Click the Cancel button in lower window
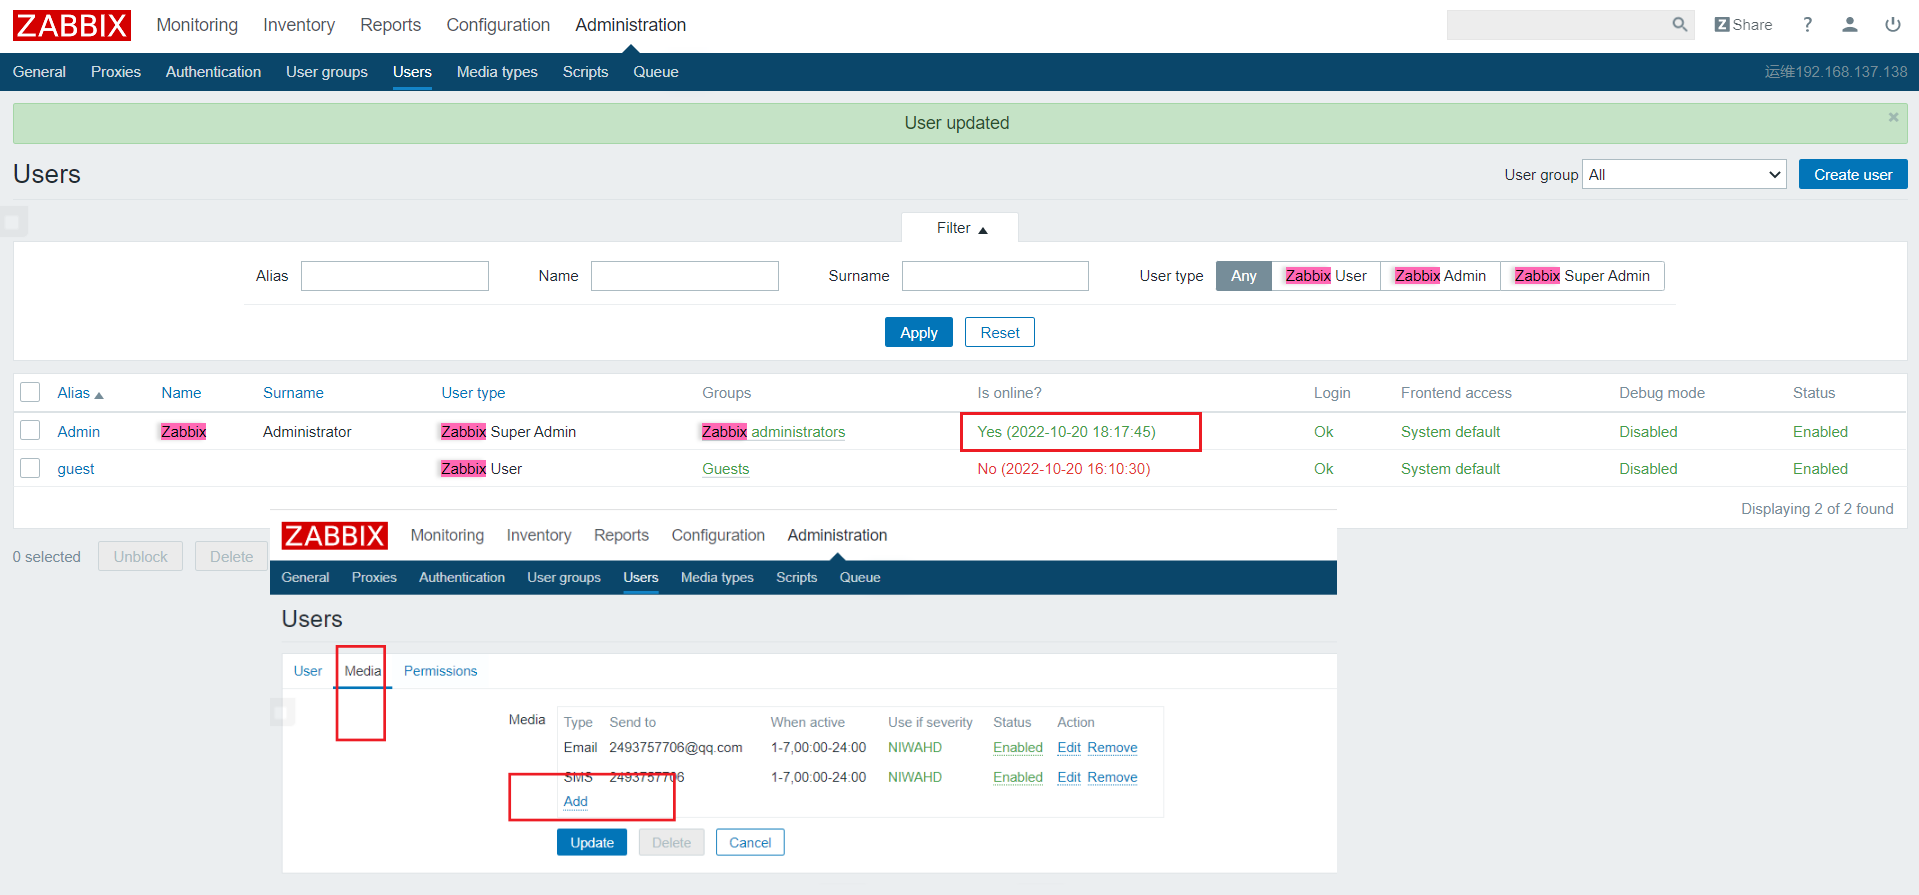This screenshot has width=1919, height=895. click(x=750, y=843)
